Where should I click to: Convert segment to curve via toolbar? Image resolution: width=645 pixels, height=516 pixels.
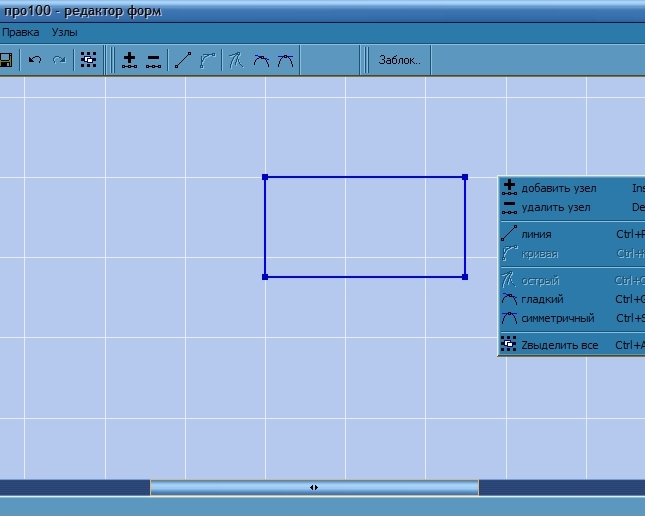click(207, 60)
